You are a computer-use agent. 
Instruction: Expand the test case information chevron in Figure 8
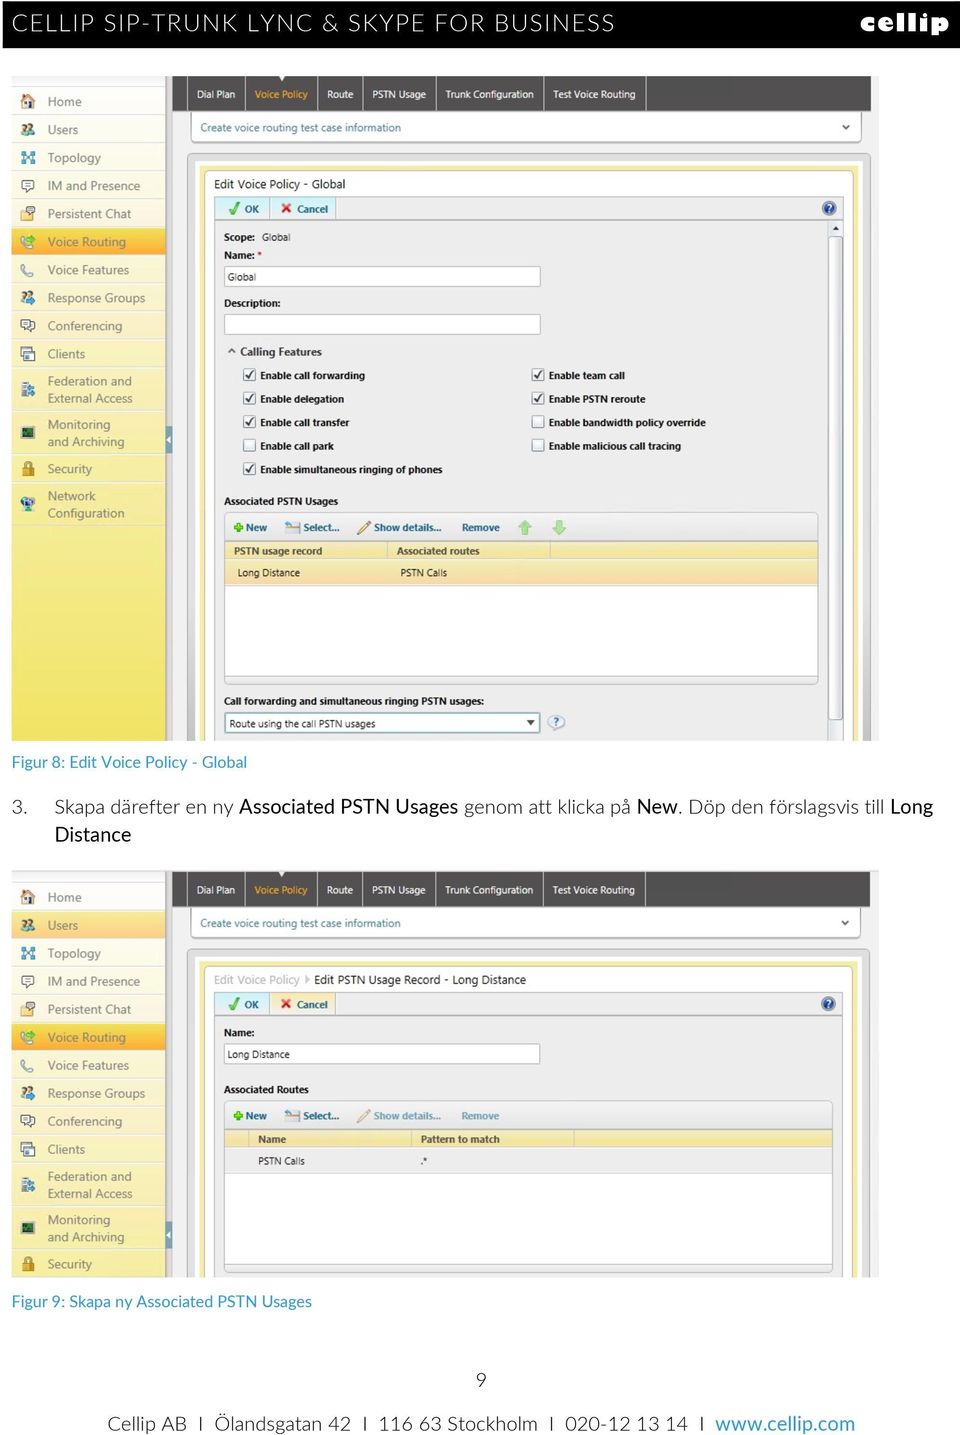click(x=846, y=127)
